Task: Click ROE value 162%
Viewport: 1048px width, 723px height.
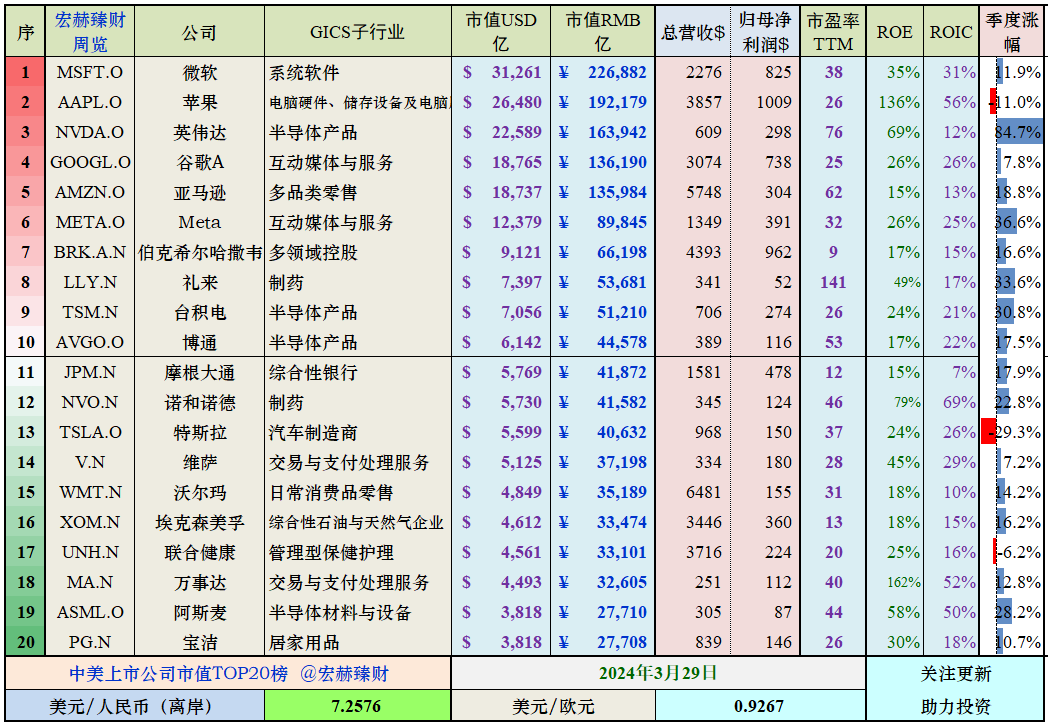Action: pyautogui.click(x=904, y=583)
